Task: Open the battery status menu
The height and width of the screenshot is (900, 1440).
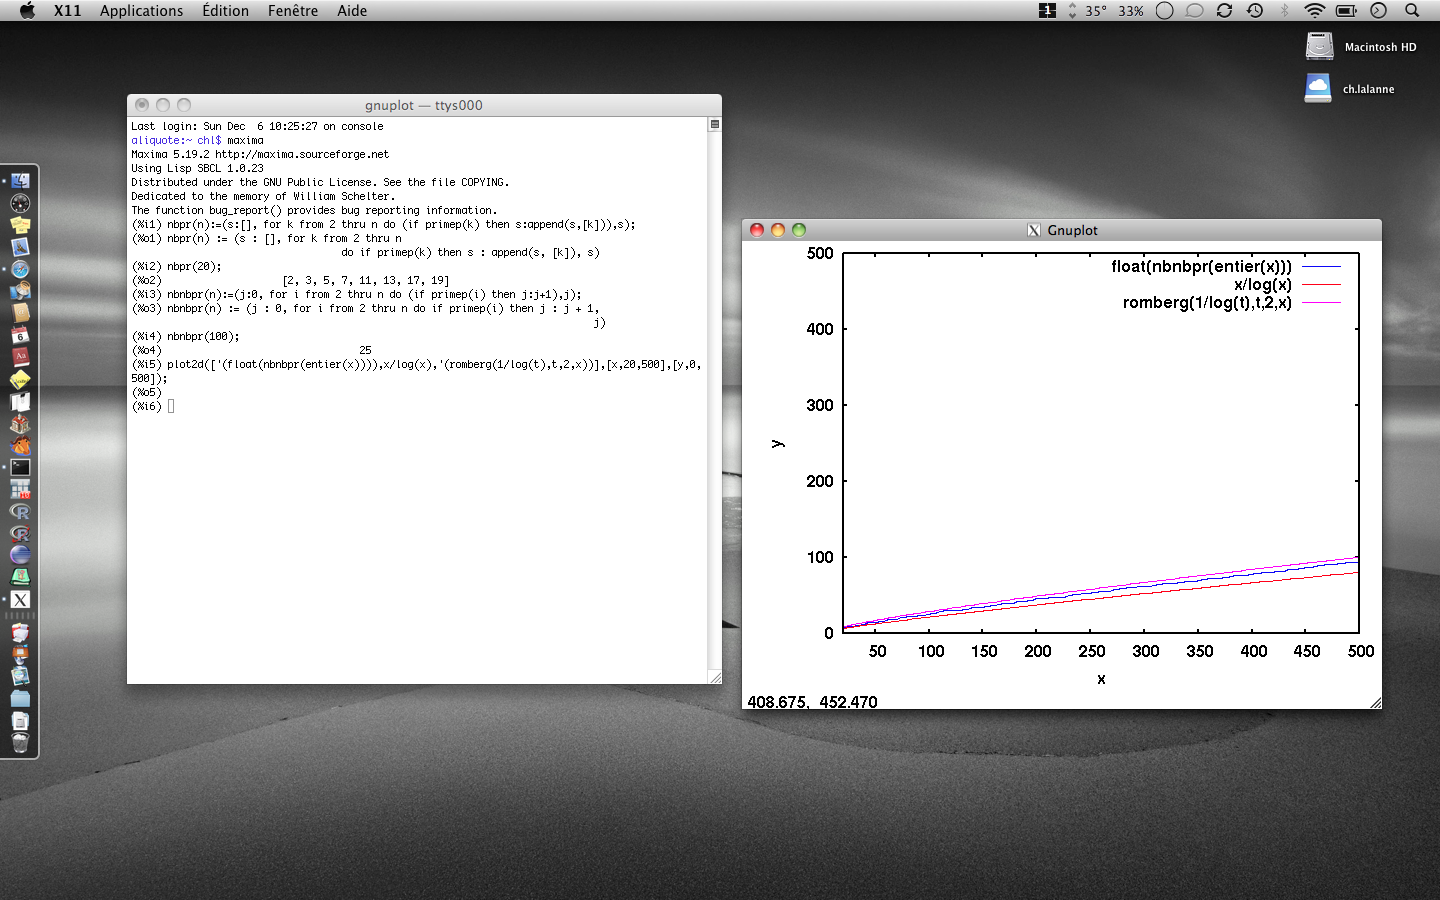Action: coord(1346,11)
